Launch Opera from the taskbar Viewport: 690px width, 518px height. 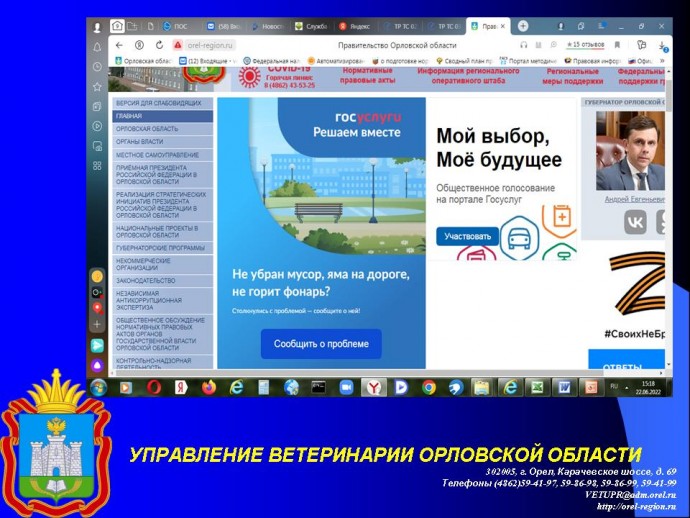154,387
